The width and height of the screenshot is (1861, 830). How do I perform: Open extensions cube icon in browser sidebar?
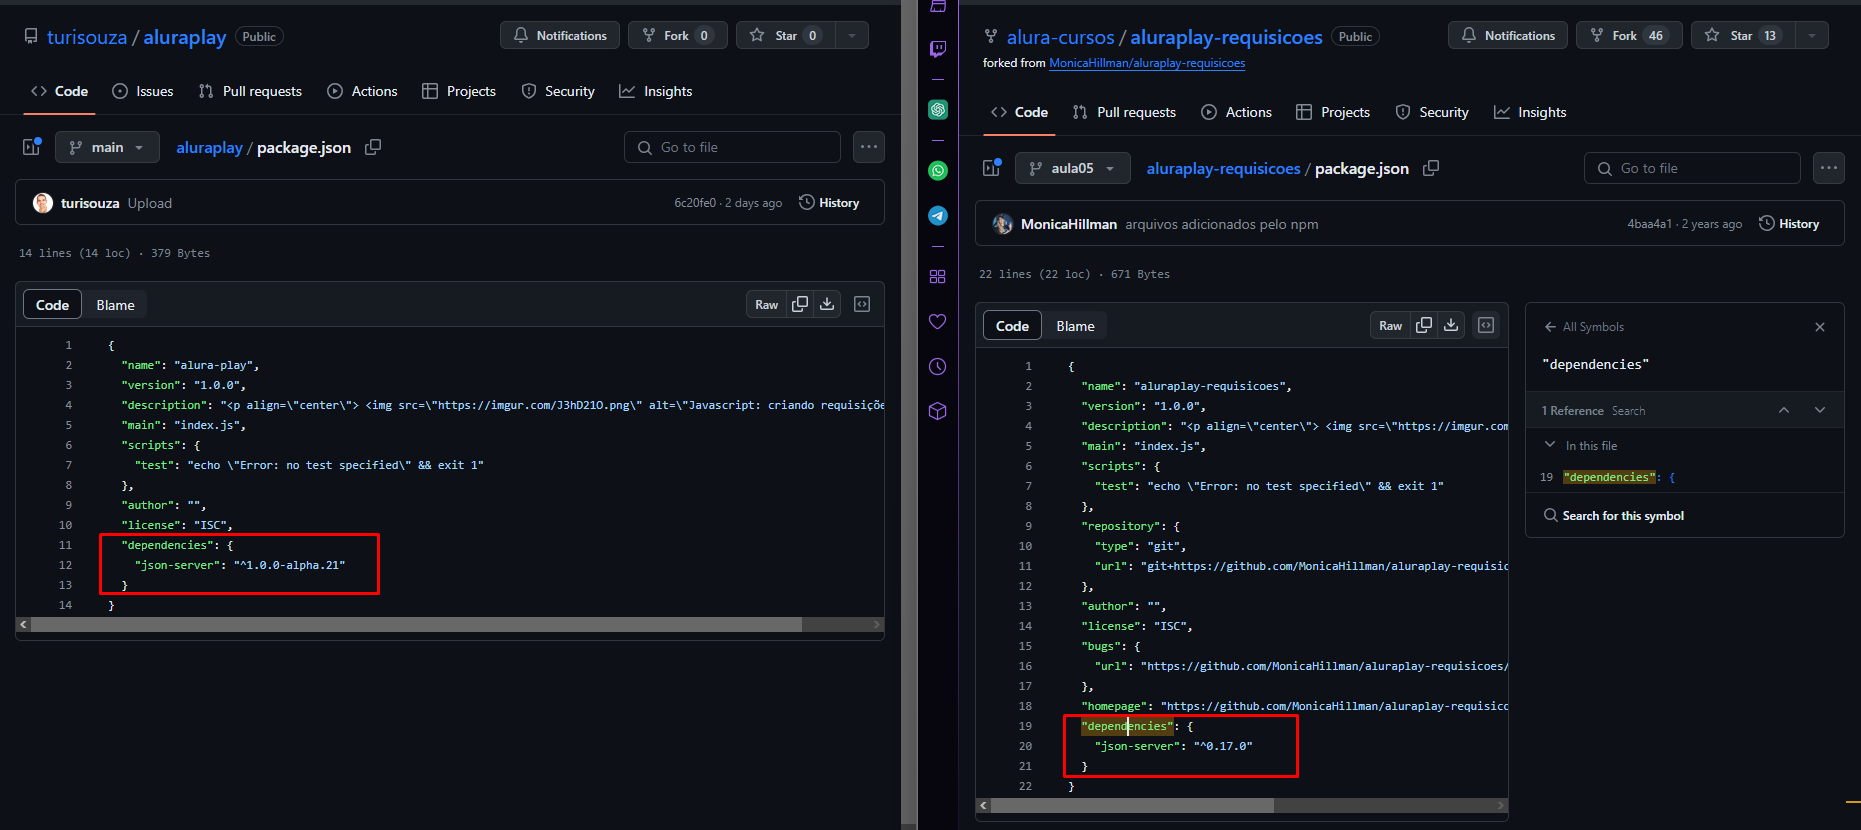click(x=938, y=411)
